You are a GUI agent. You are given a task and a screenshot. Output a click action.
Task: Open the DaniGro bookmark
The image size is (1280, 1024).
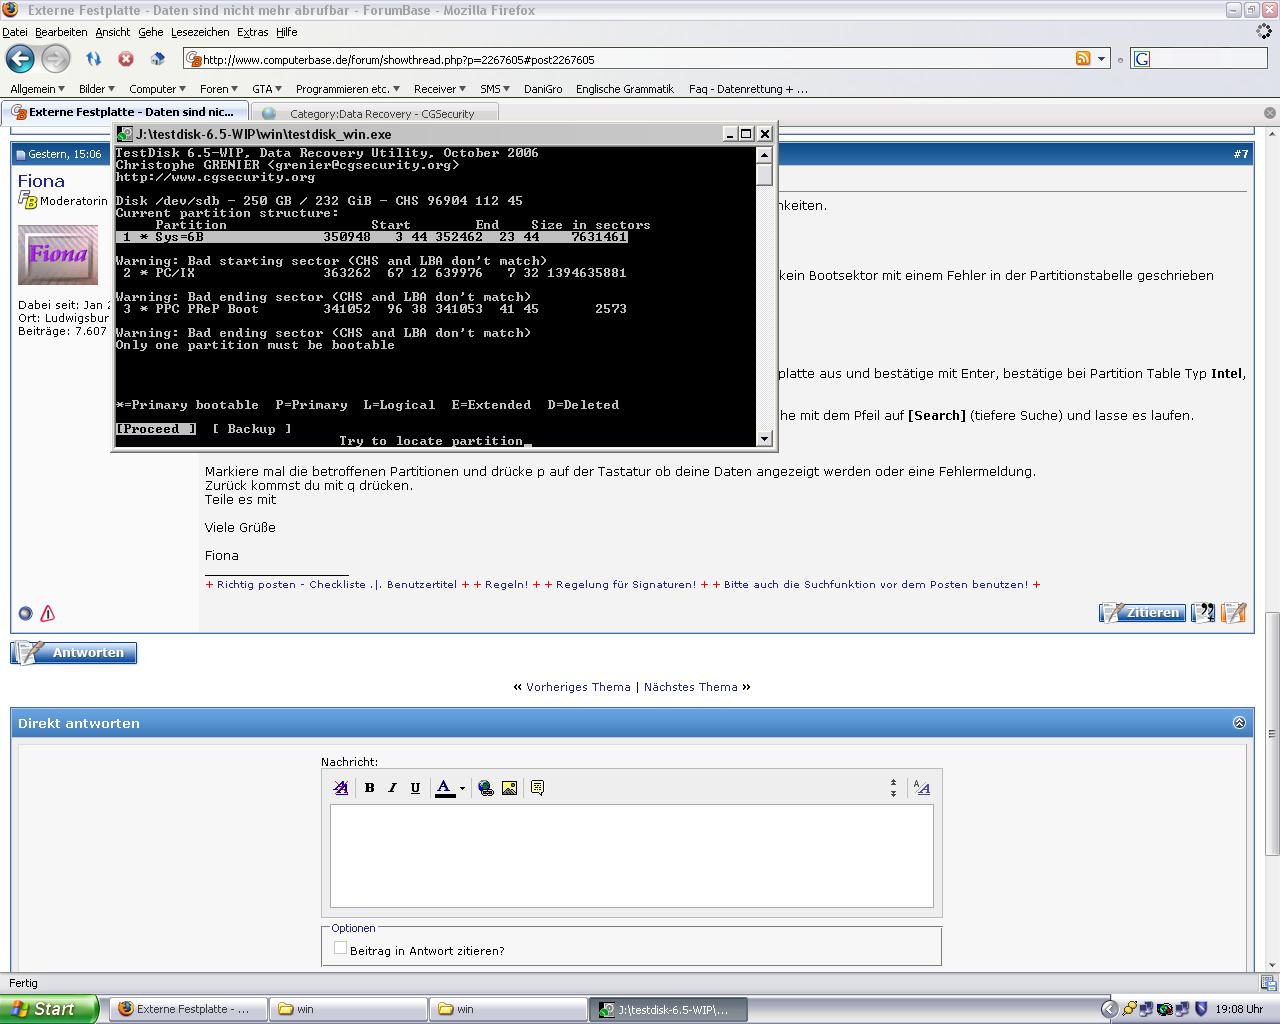pos(543,89)
